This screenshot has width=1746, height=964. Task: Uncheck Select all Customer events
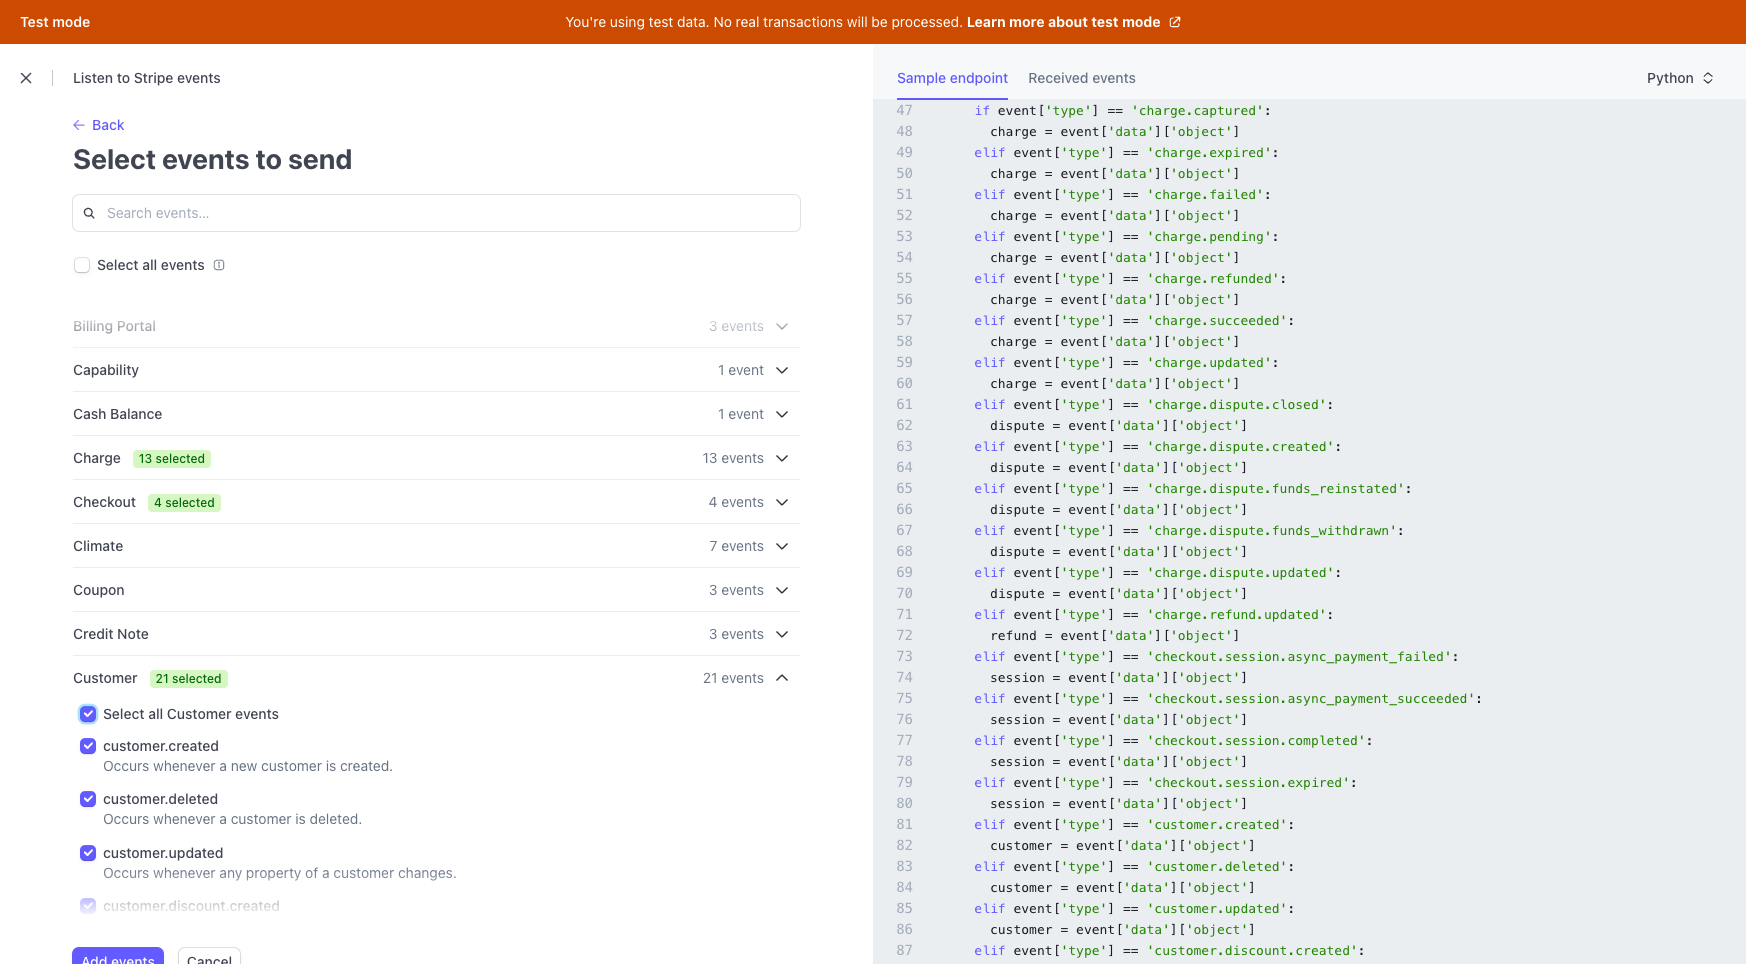pos(88,714)
